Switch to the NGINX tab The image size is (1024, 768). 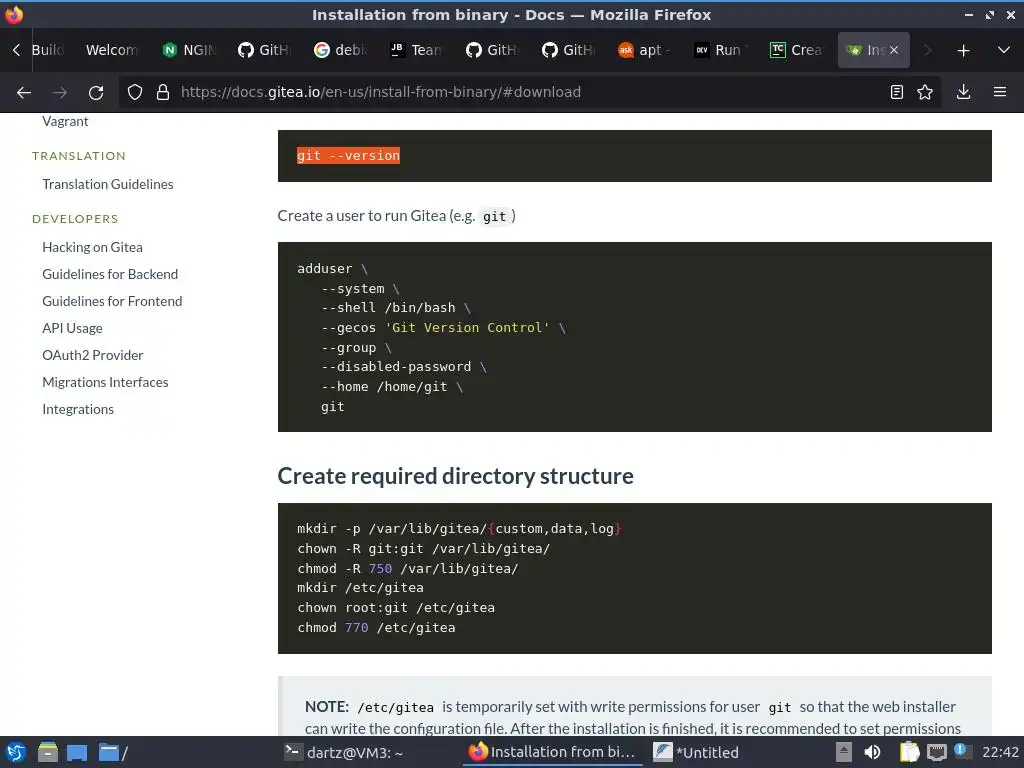pyautogui.click(x=189, y=50)
